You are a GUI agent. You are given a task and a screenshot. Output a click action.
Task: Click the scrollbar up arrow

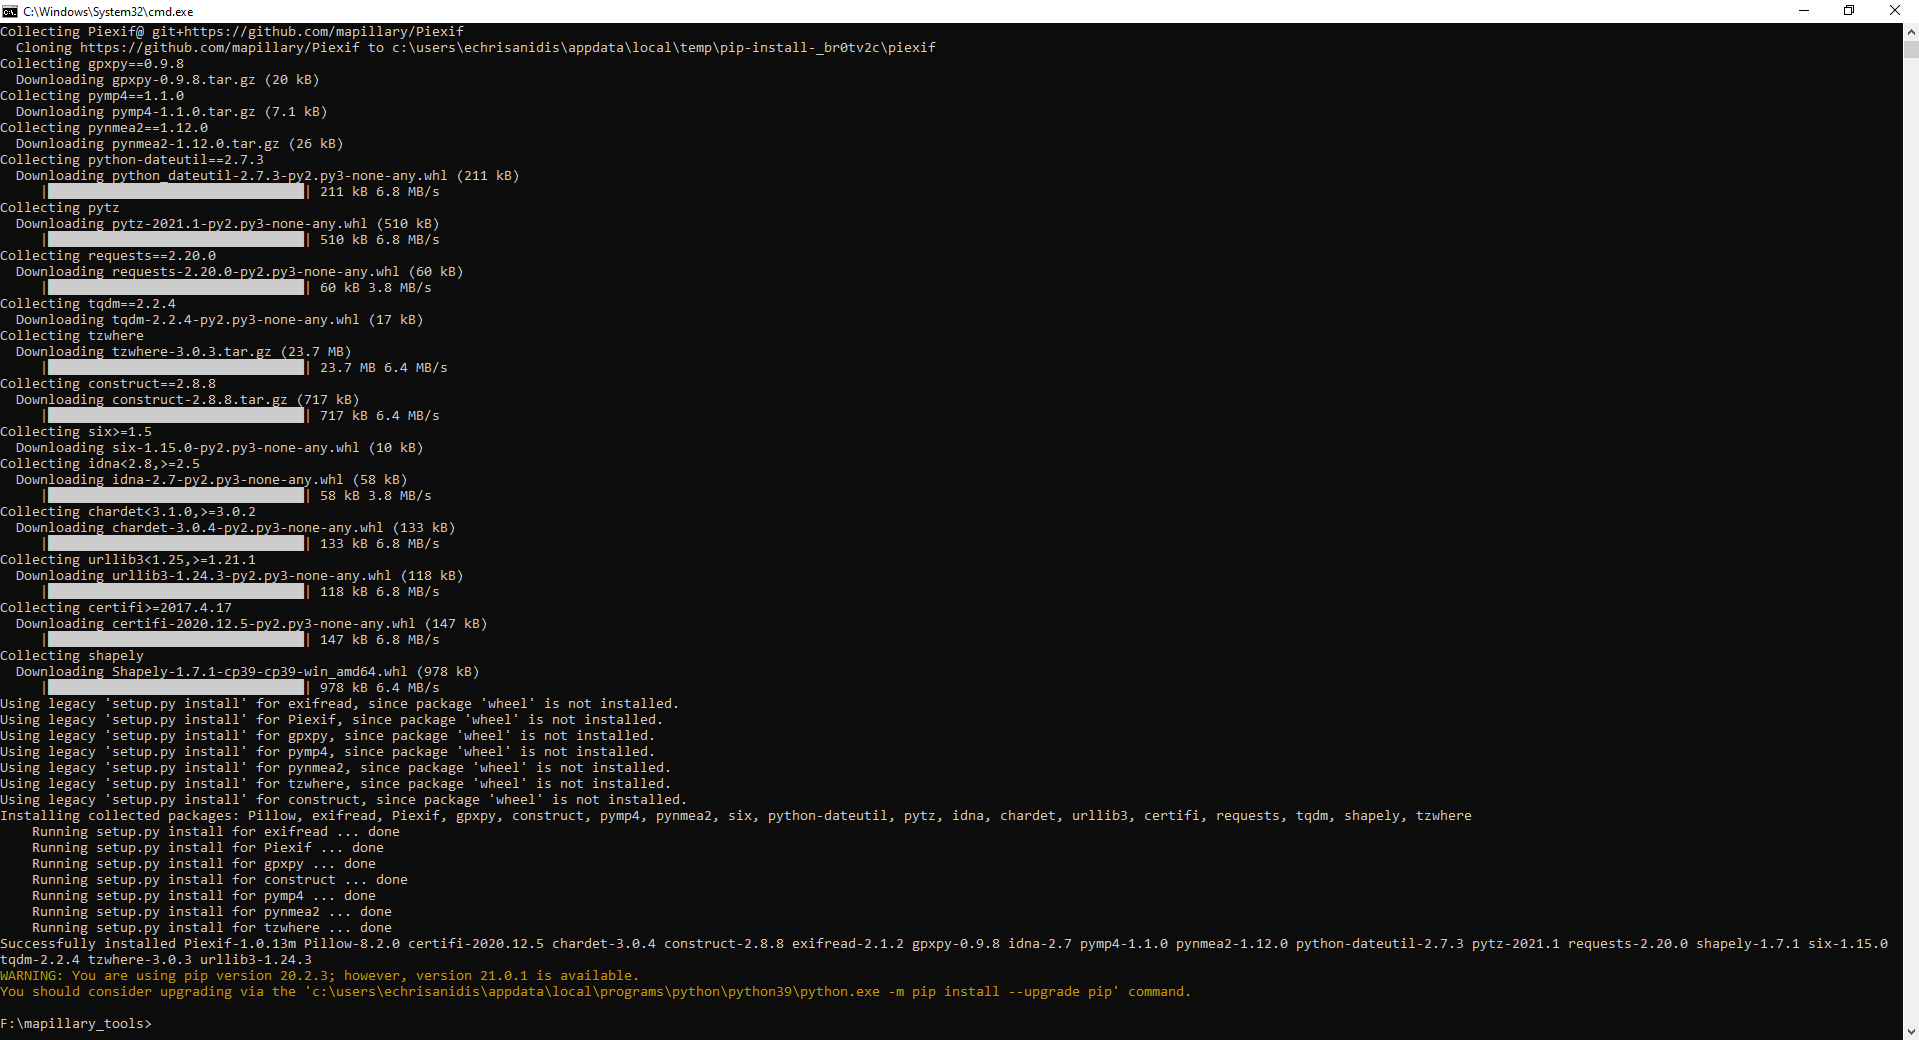pos(1910,31)
